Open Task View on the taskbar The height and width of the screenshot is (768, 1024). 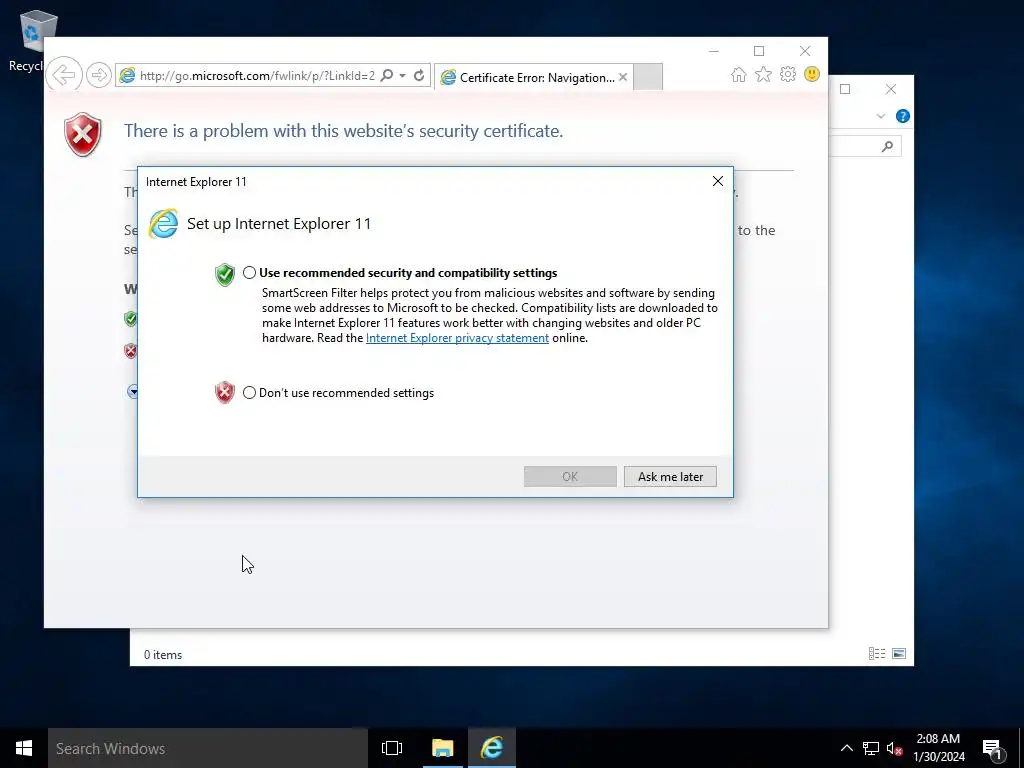pos(392,748)
